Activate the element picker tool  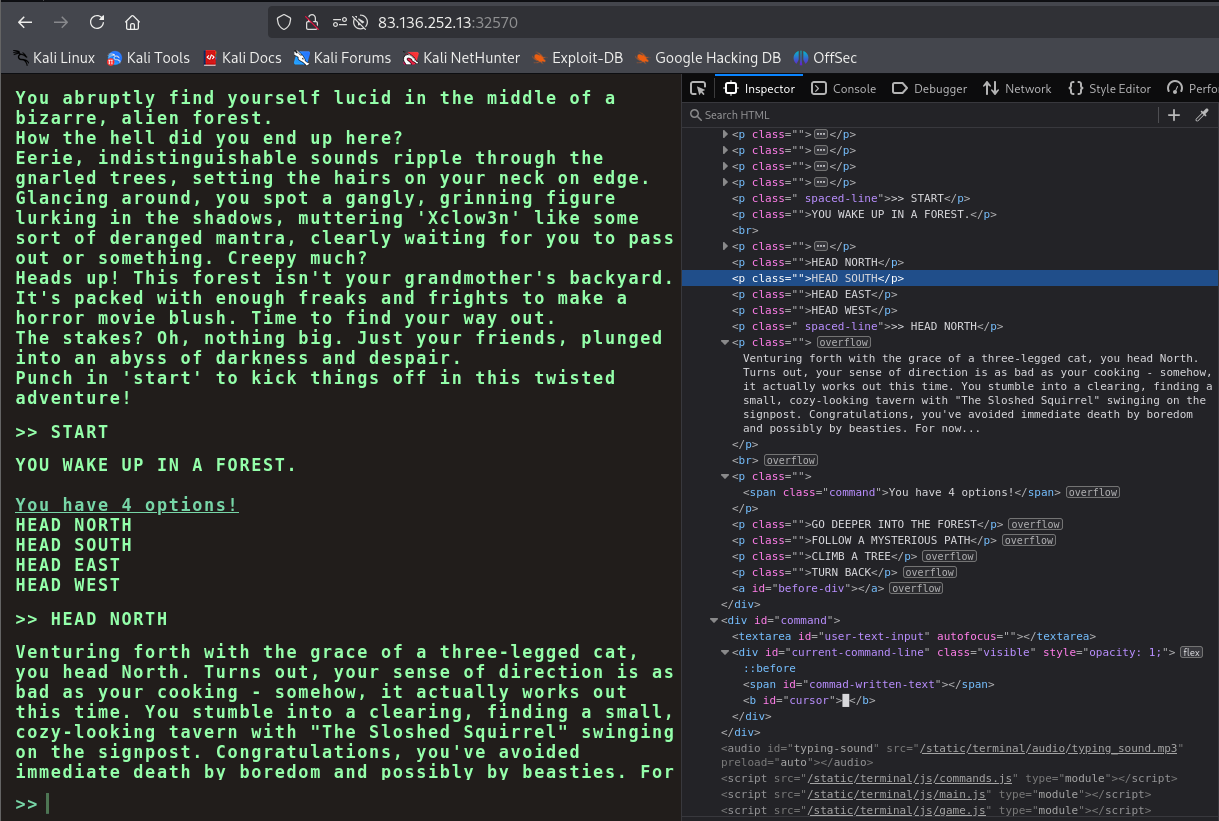(698, 88)
